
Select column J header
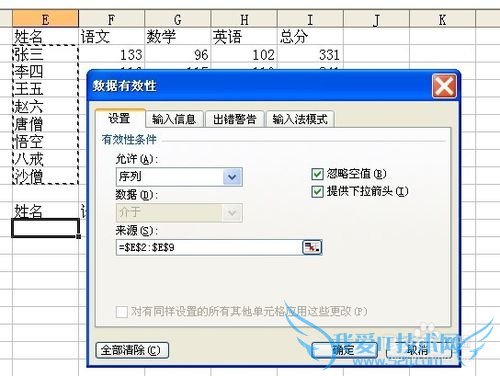coord(376,20)
